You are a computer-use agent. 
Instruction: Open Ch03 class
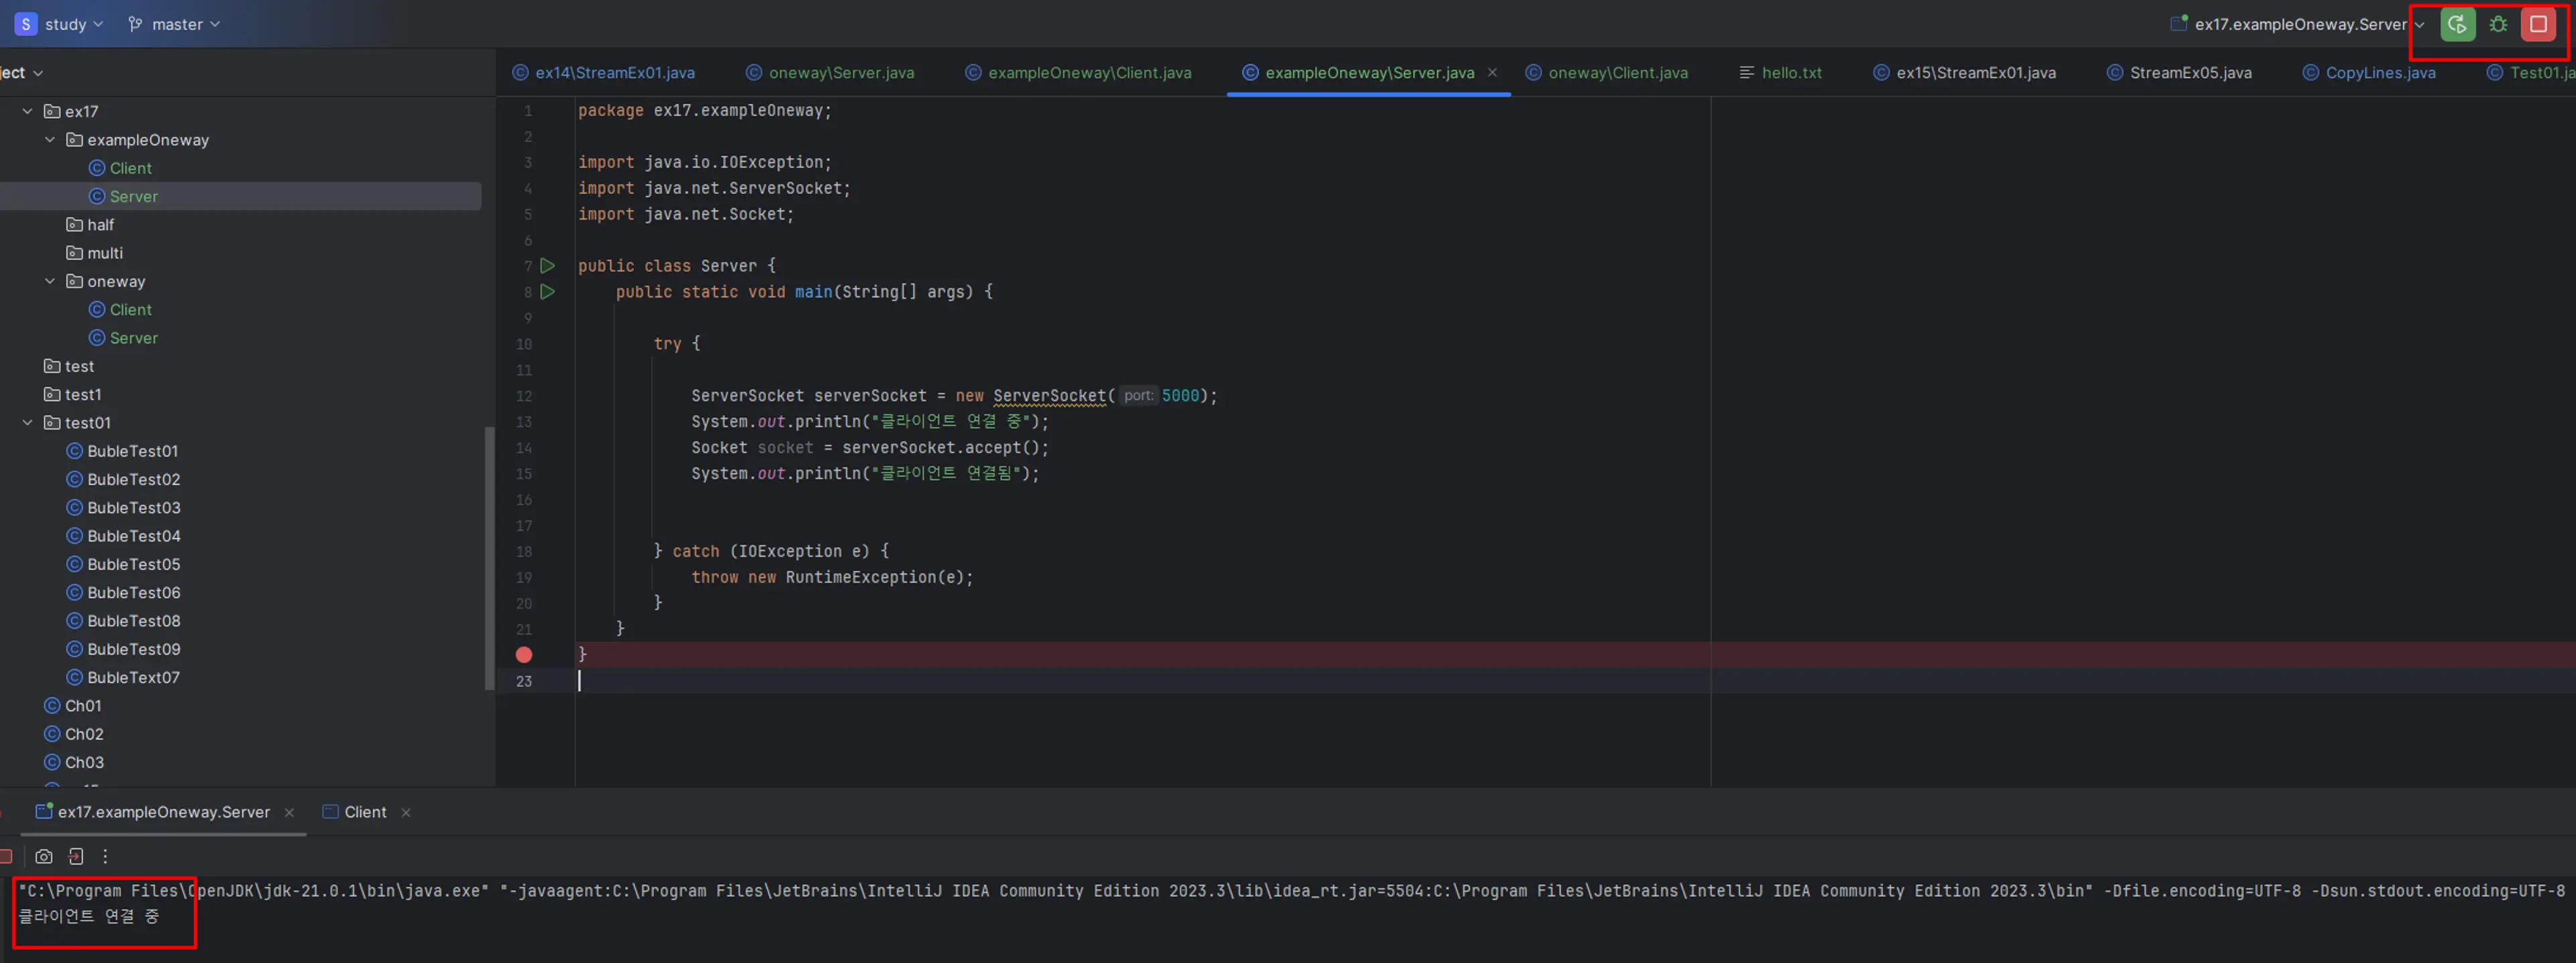[x=74, y=762]
